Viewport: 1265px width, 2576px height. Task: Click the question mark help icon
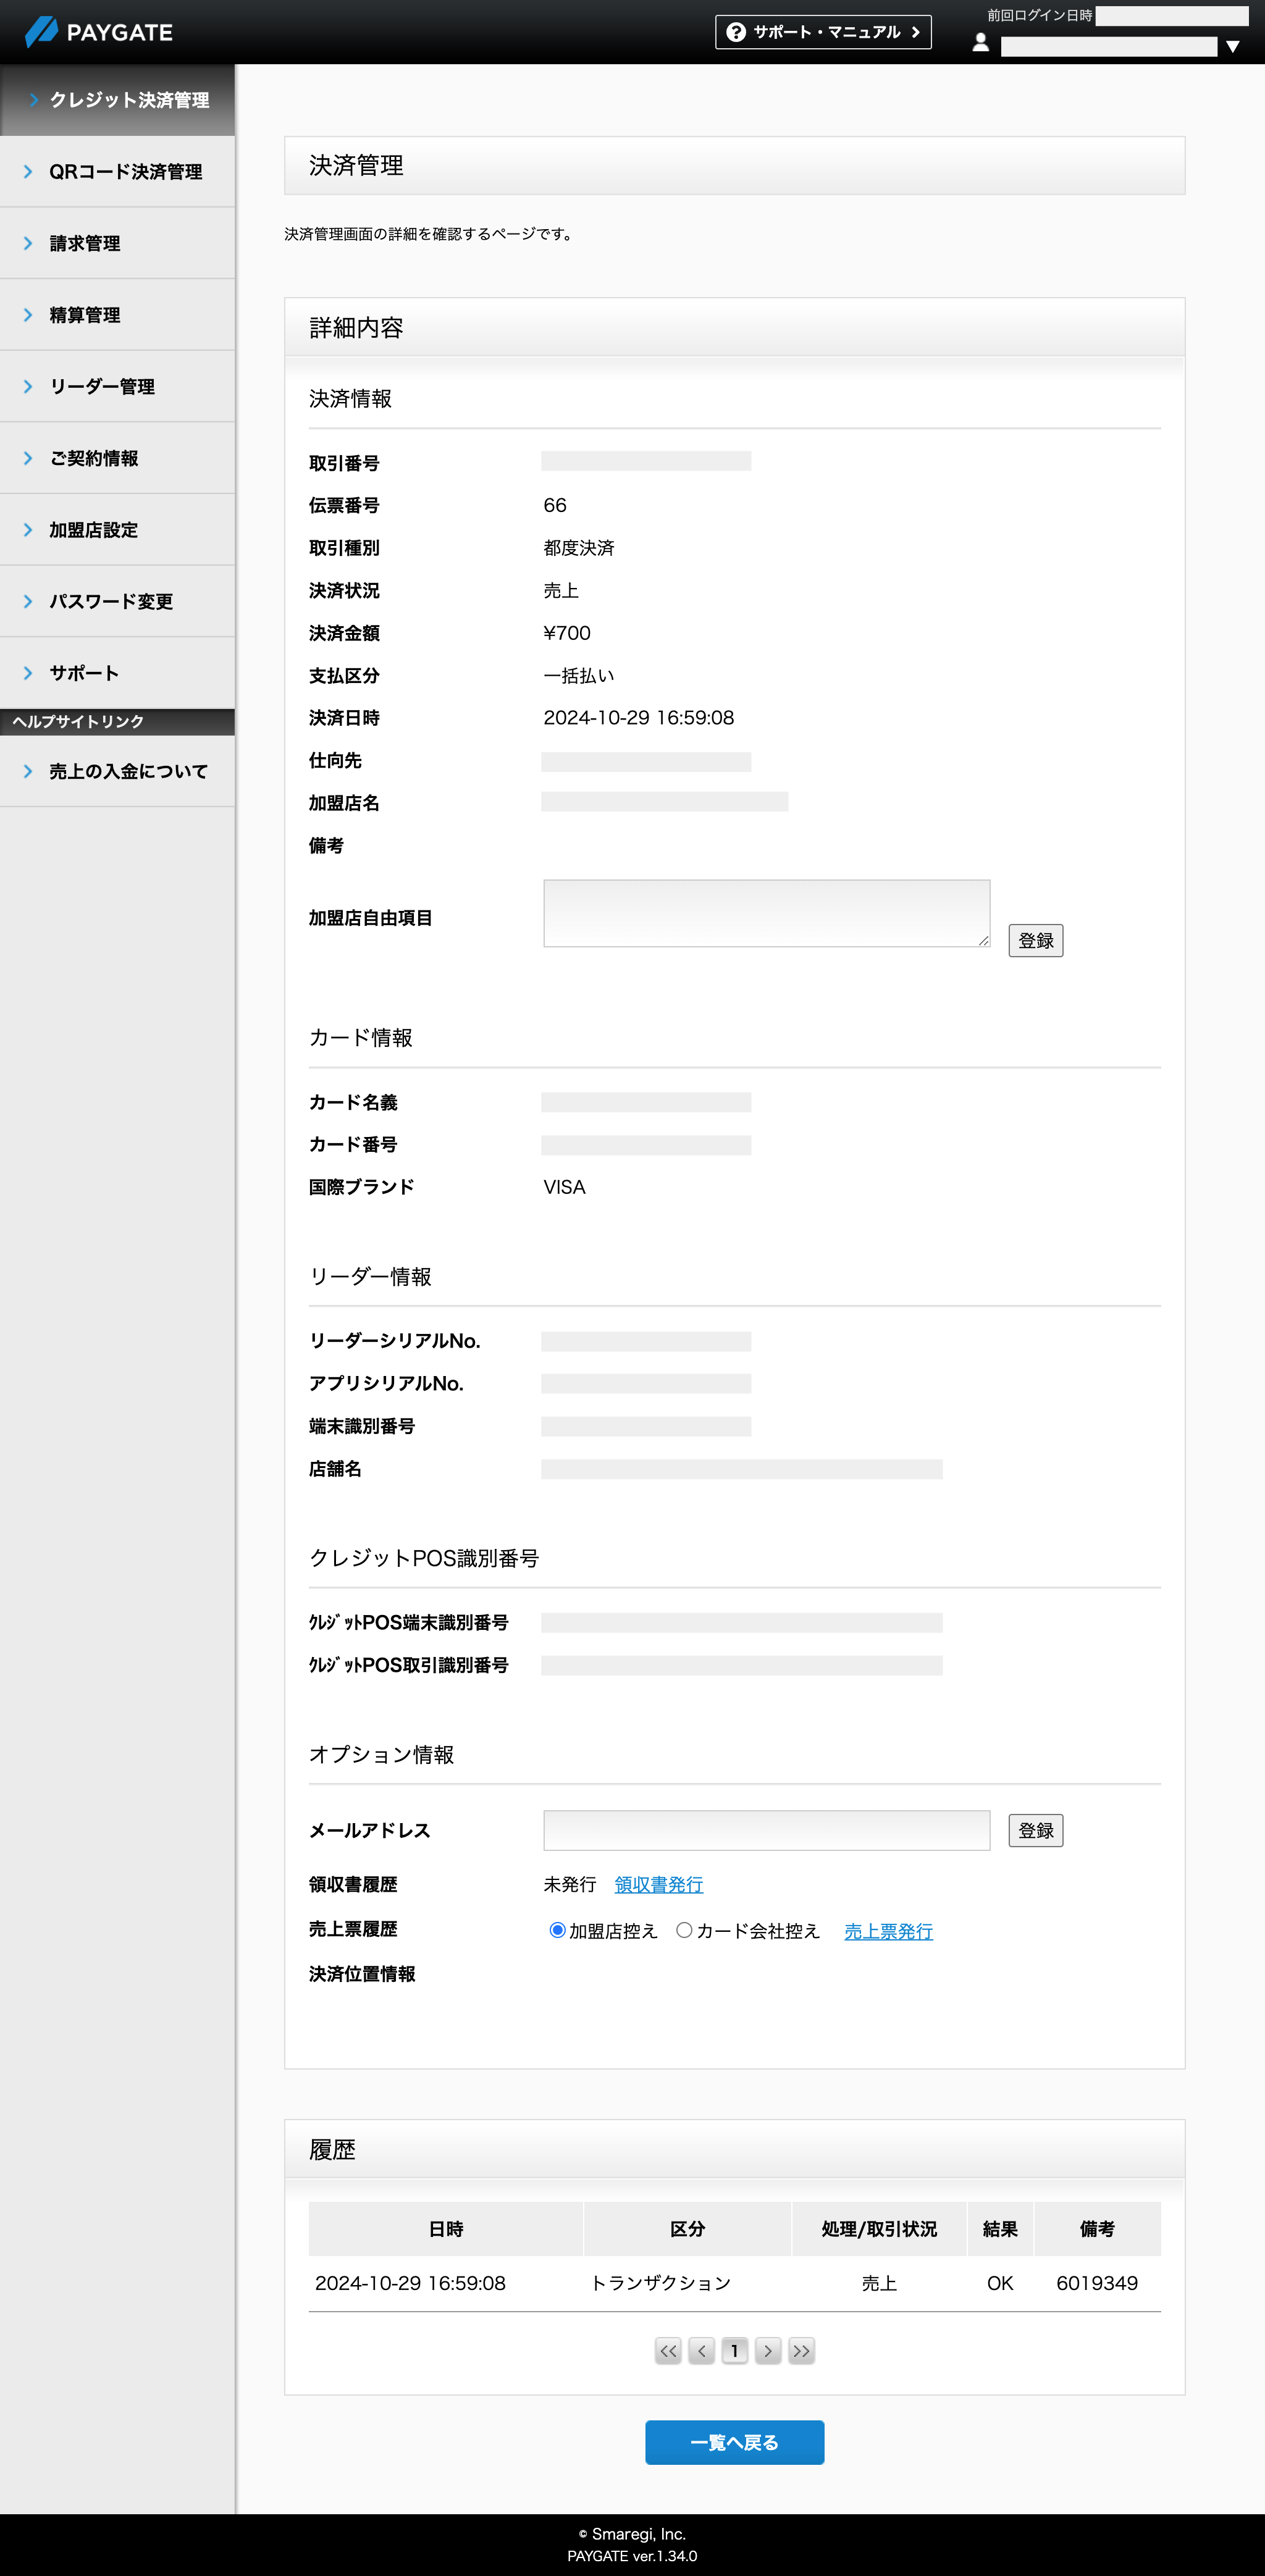click(736, 32)
